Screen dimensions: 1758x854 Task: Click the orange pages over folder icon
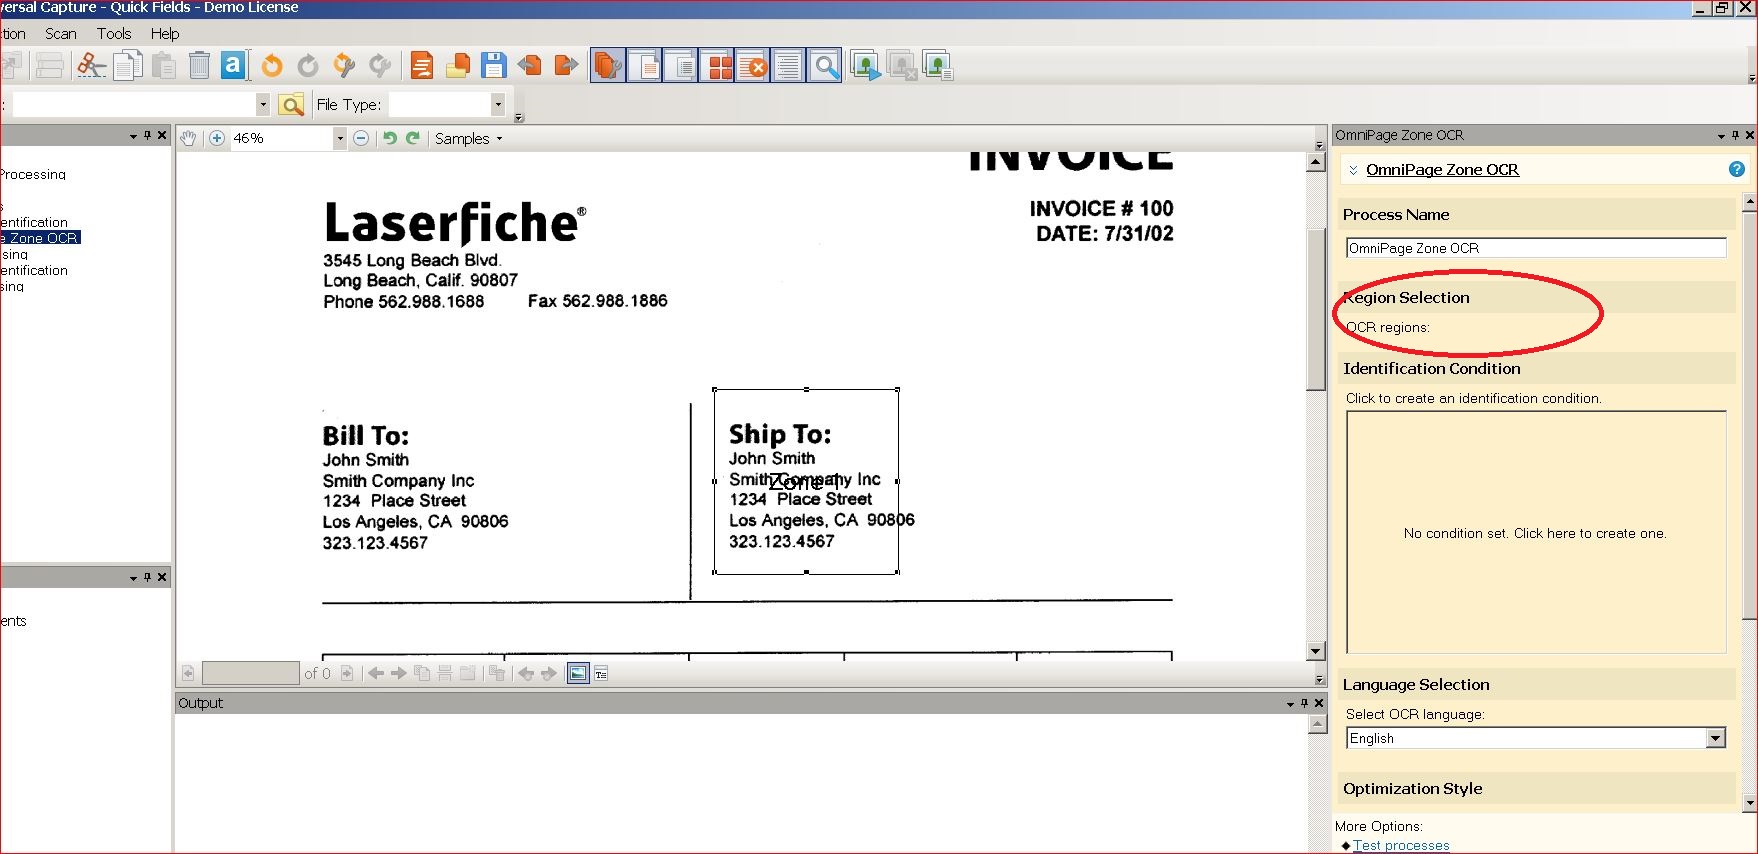click(x=458, y=66)
